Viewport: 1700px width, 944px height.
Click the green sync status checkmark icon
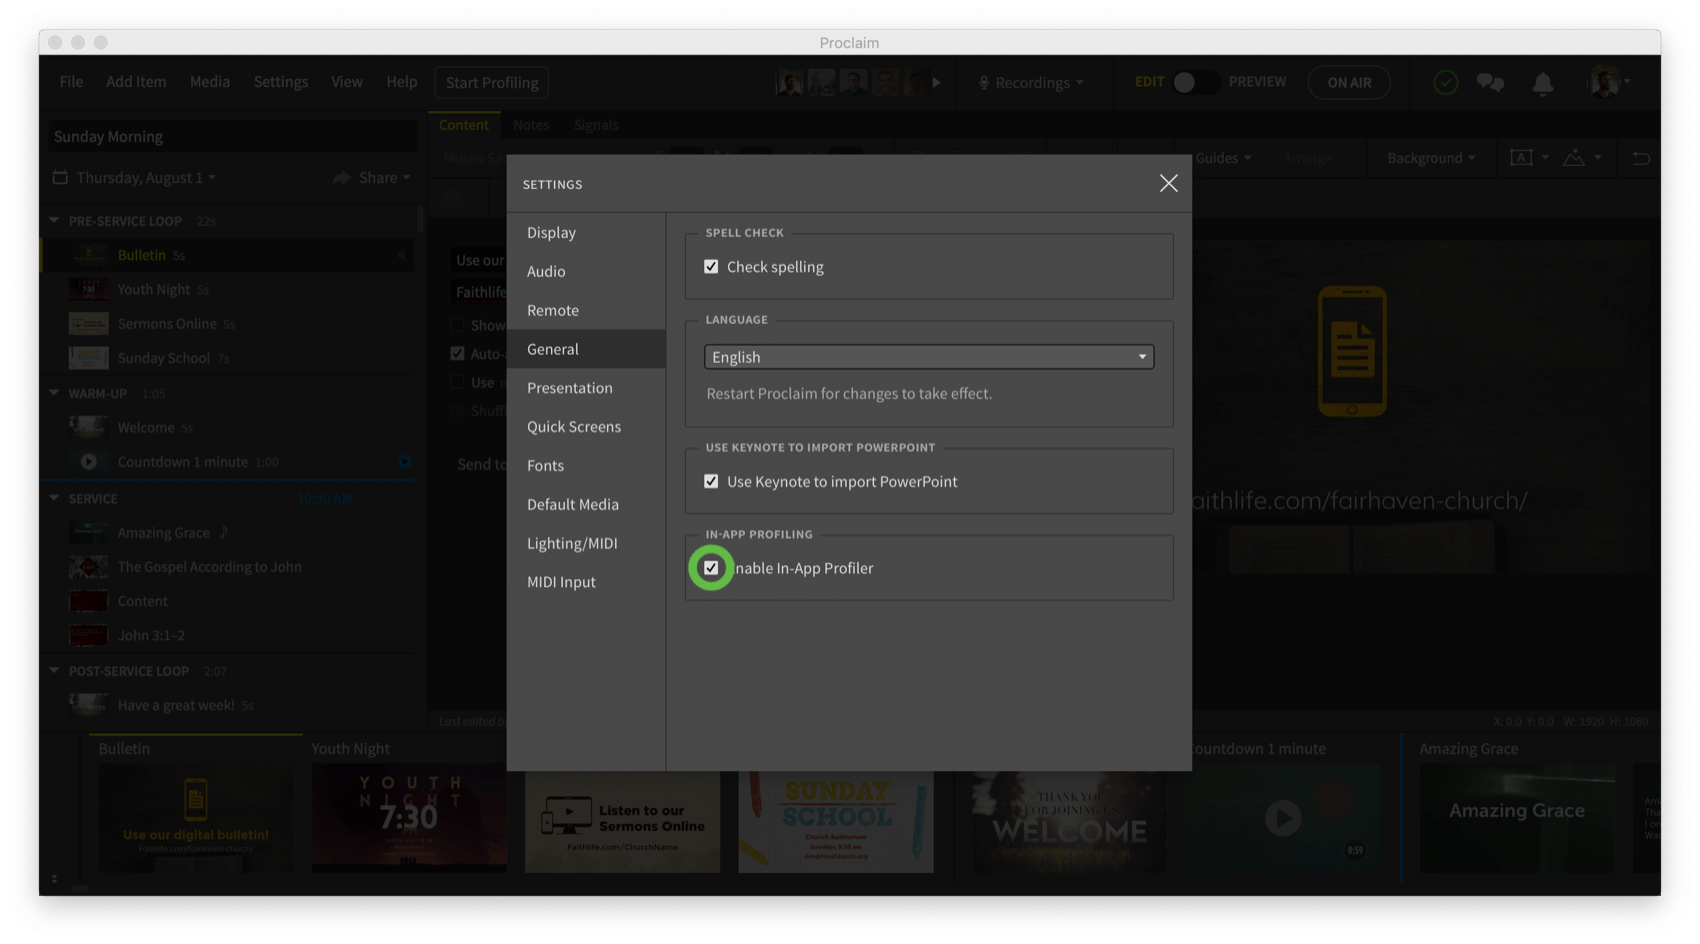1445,83
